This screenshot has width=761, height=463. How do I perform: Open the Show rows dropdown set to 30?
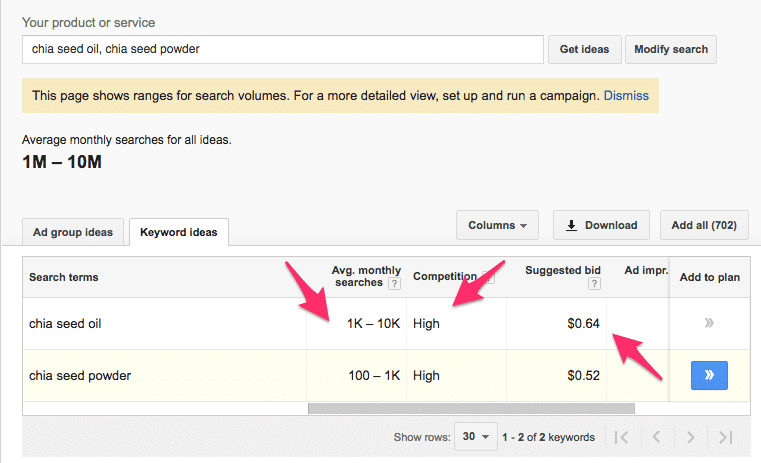(475, 437)
